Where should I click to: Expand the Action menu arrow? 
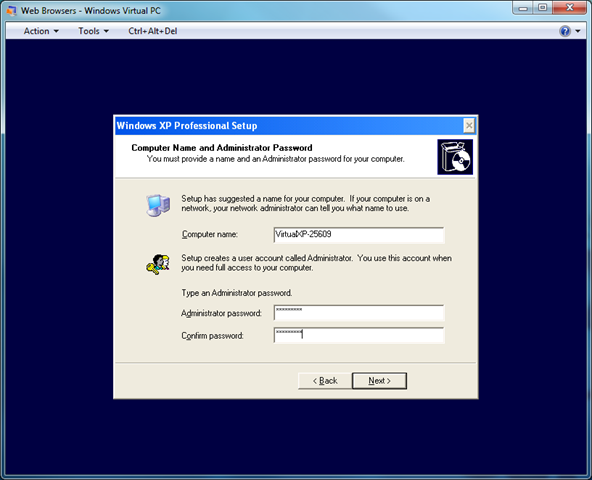[x=56, y=31]
